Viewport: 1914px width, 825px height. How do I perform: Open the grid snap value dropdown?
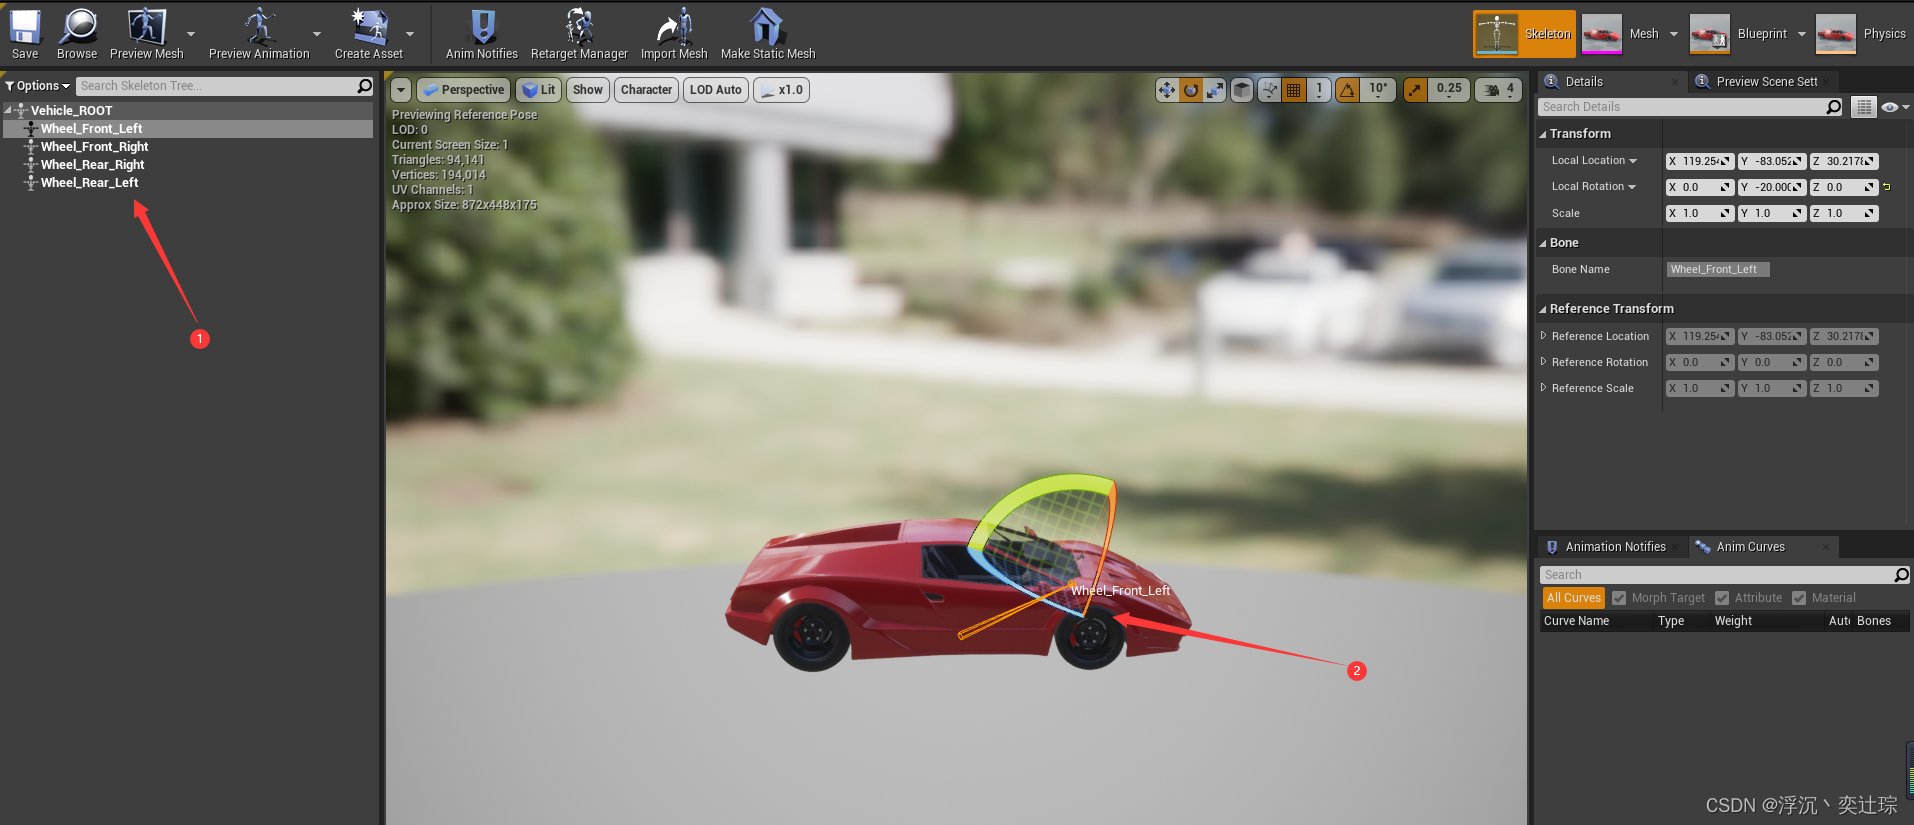[1319, 90]
